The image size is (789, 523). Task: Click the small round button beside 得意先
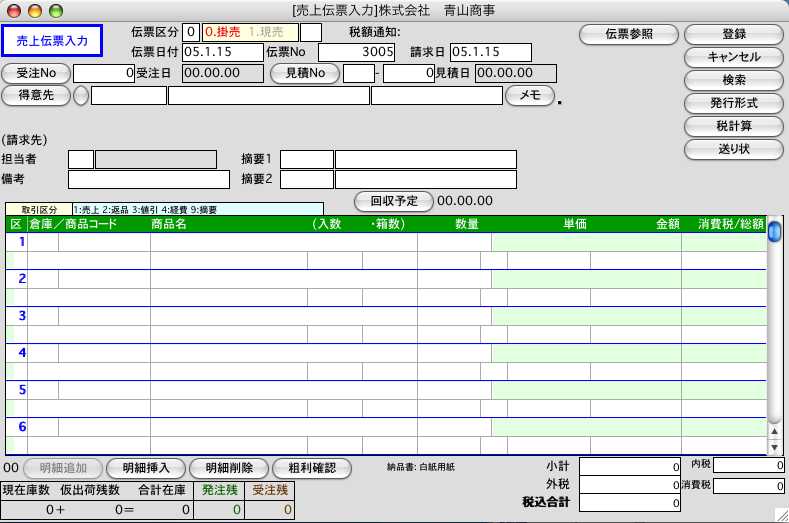point(81,97)
